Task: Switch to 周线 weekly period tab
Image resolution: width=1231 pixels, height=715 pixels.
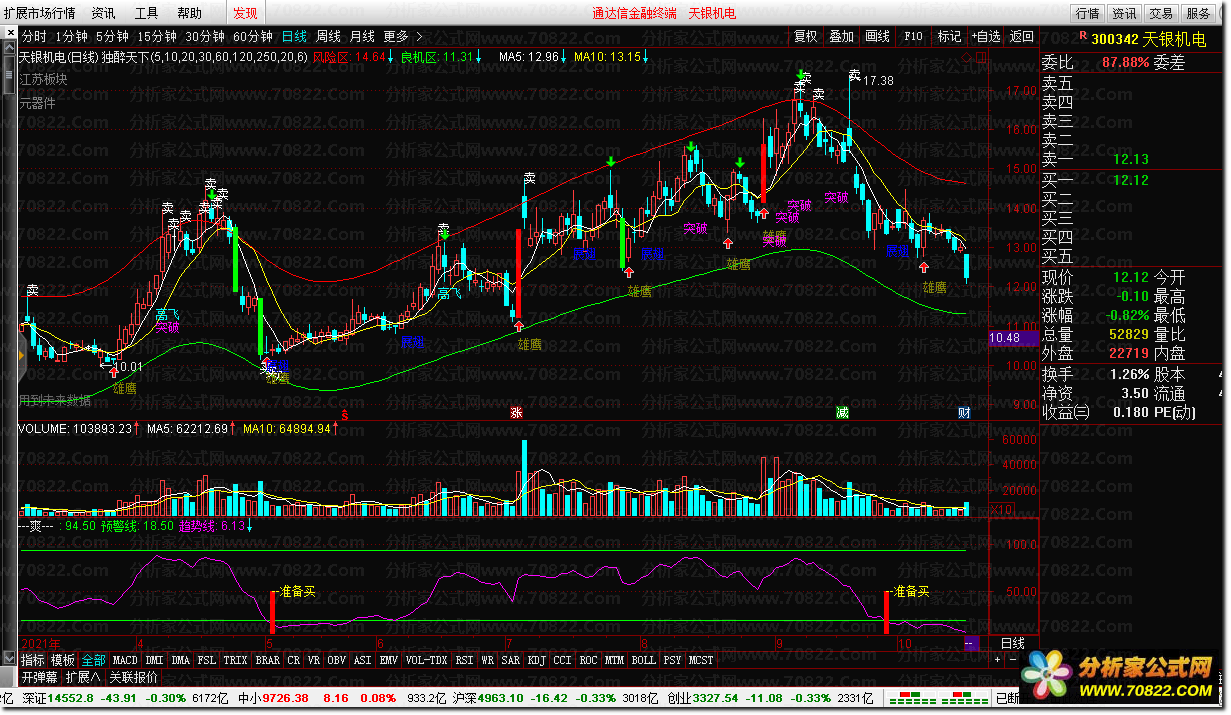Action: pos(328,37)
